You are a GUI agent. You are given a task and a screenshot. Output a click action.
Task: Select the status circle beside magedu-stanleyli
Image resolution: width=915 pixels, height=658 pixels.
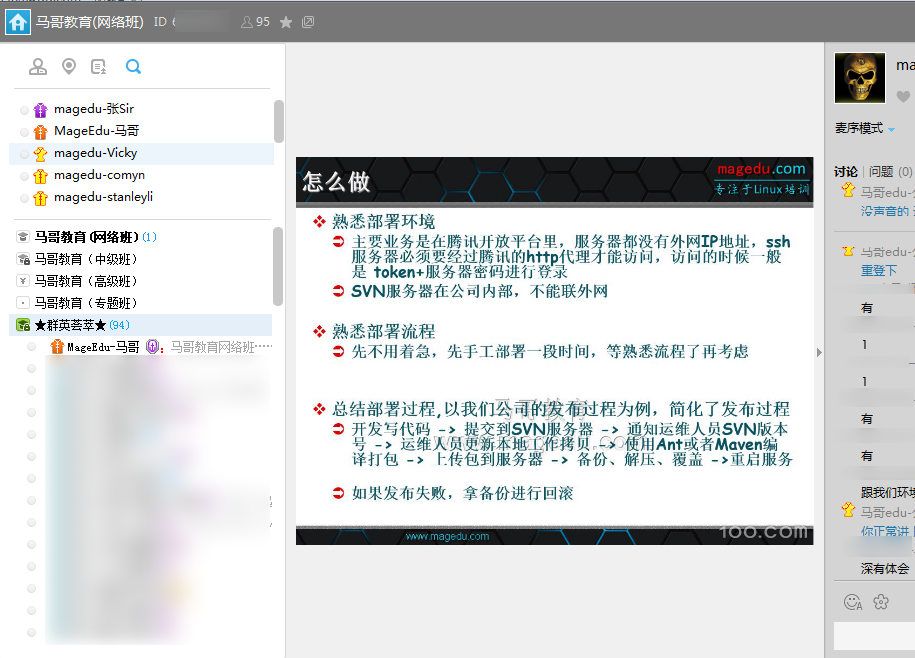pyautogui.click(x=24, y=198)
